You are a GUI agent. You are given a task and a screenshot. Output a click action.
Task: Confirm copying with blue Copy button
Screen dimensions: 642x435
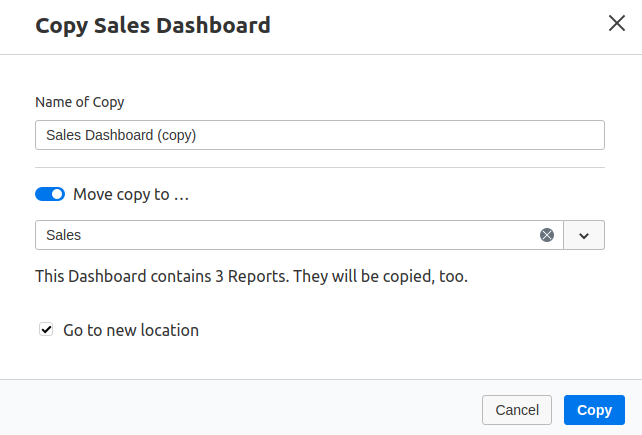(x=594, y=410)
